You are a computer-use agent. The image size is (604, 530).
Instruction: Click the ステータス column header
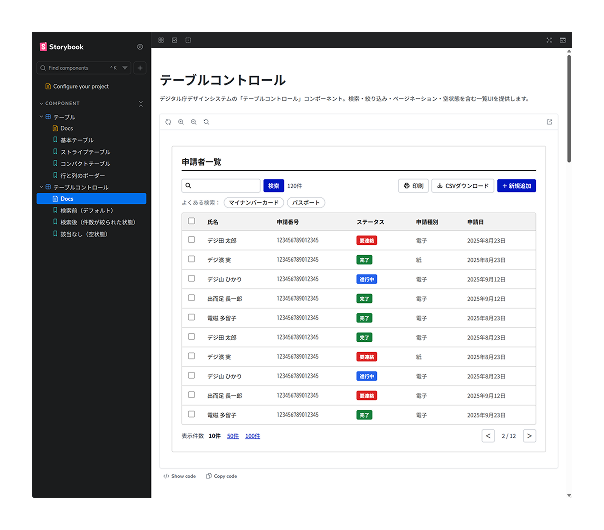(370, 222)
